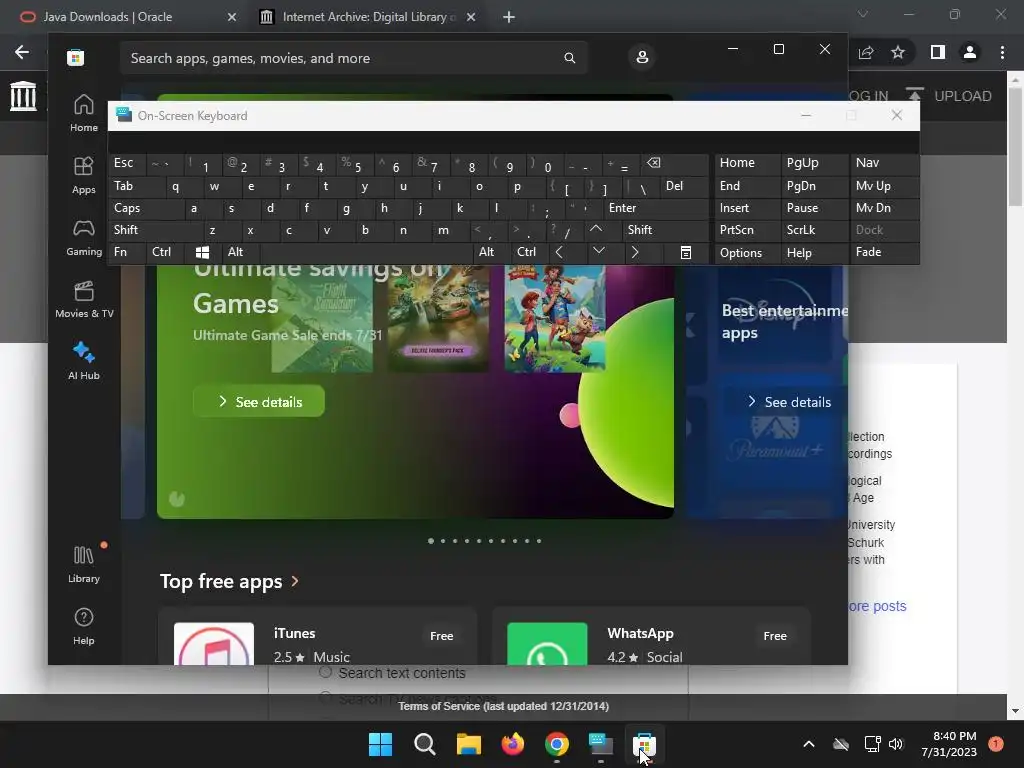Screen dimensions: 1024x768
Task: Open Chrome tab search dropdown arrow
Action: pyautogui.click(x=863, y=14)
